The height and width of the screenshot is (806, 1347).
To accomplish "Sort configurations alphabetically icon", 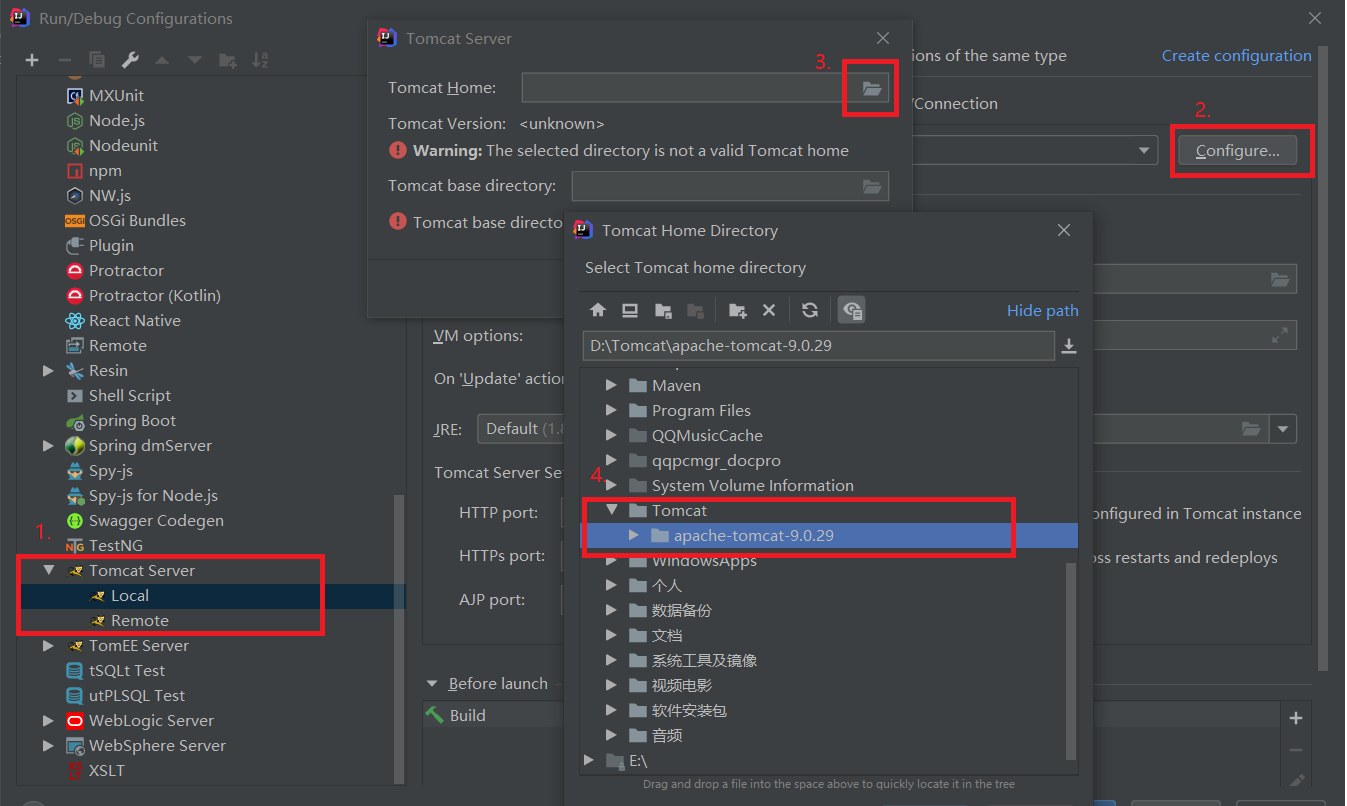I will 260,60.
